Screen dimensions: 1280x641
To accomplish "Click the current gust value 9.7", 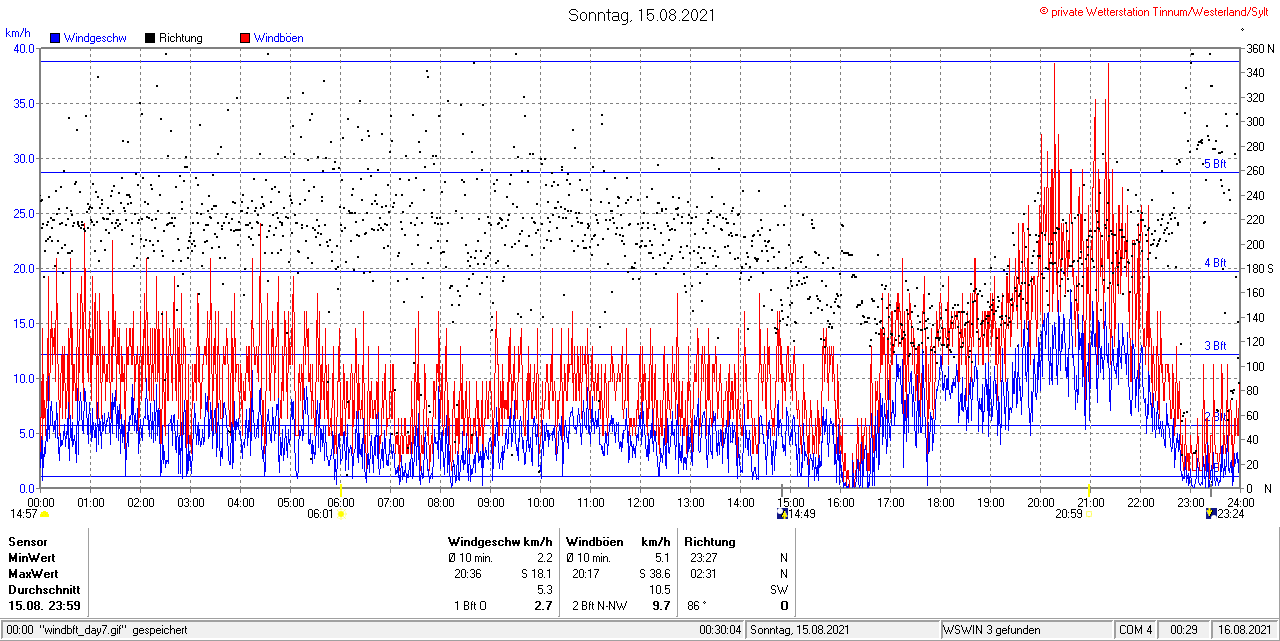I will click(x=661, y=606).
